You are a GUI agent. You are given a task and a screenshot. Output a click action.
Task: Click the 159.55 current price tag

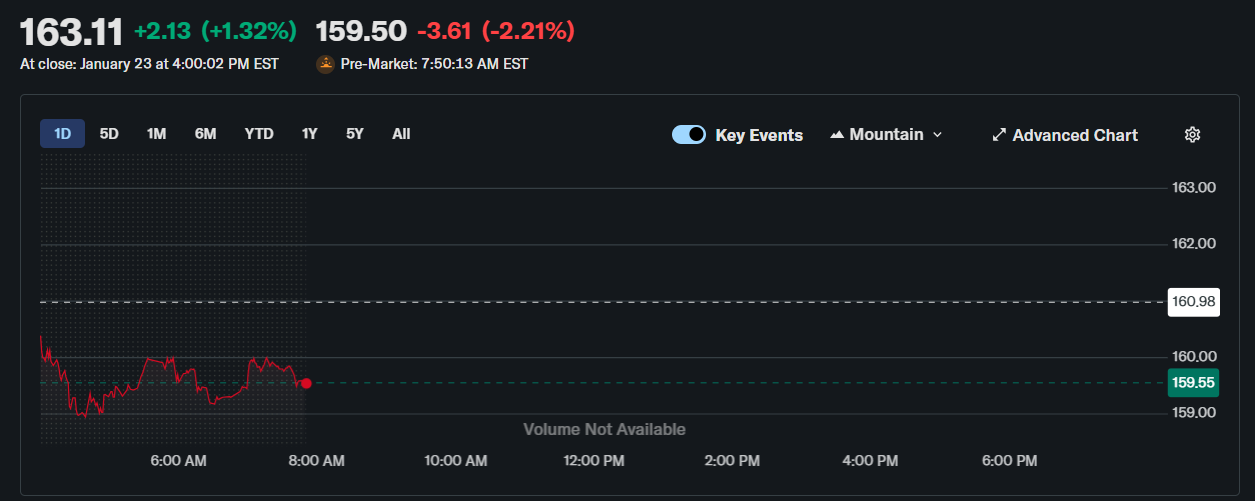pyautogui.click(x=1193, y=383)
